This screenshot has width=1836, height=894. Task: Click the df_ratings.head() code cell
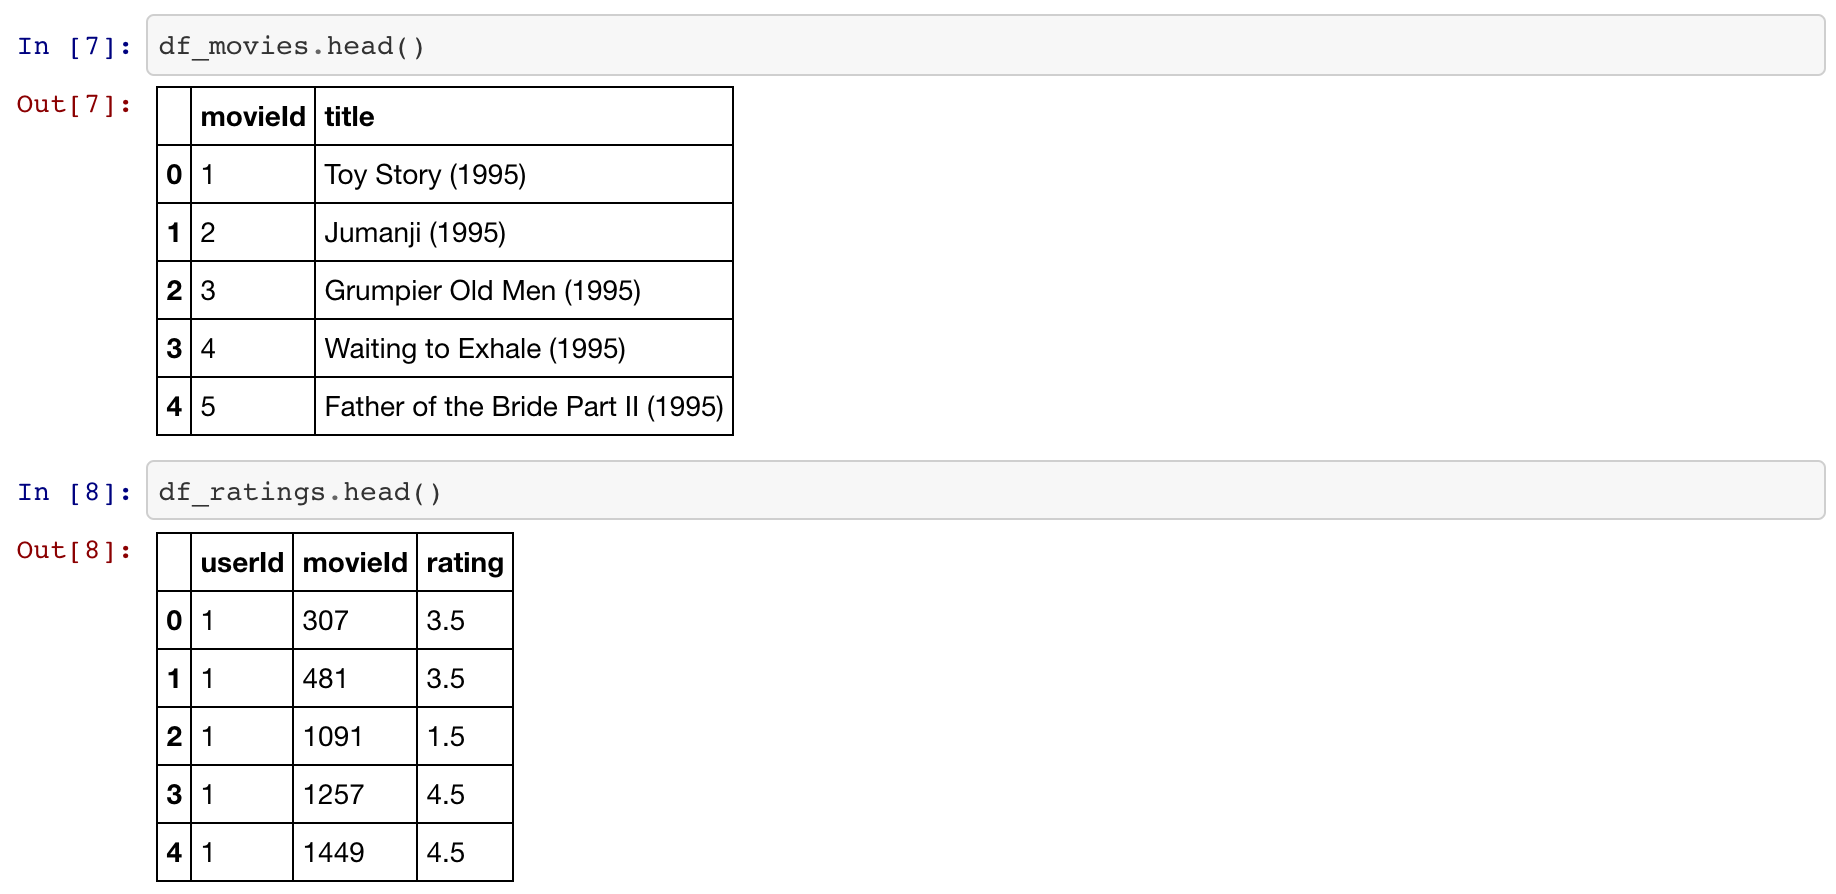tap(985, 491)
